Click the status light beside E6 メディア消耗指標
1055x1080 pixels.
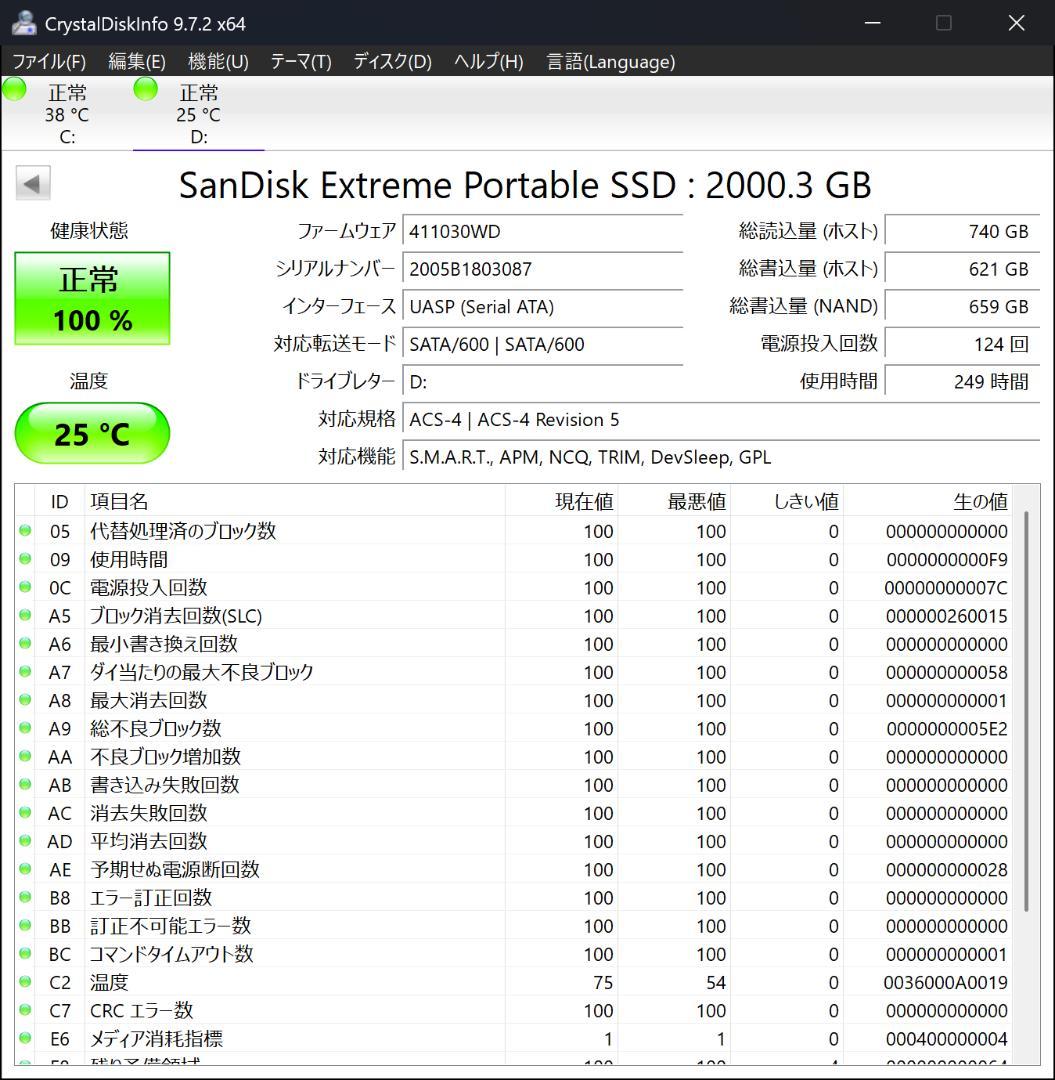tap(25, 1039)
